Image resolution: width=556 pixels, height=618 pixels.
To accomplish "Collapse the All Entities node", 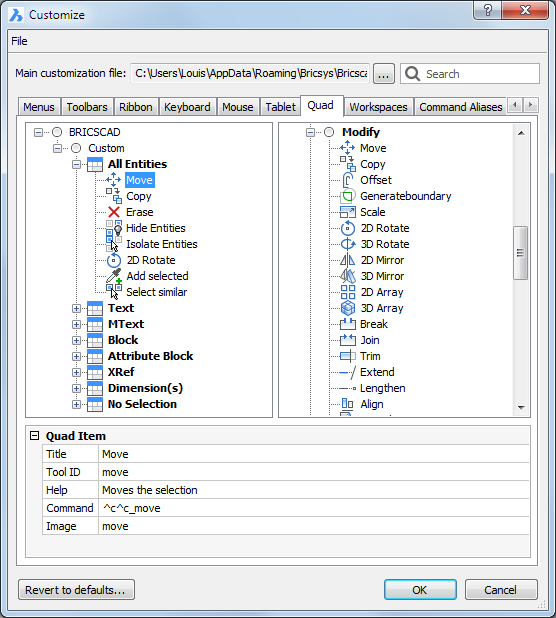I will point(76,164).
